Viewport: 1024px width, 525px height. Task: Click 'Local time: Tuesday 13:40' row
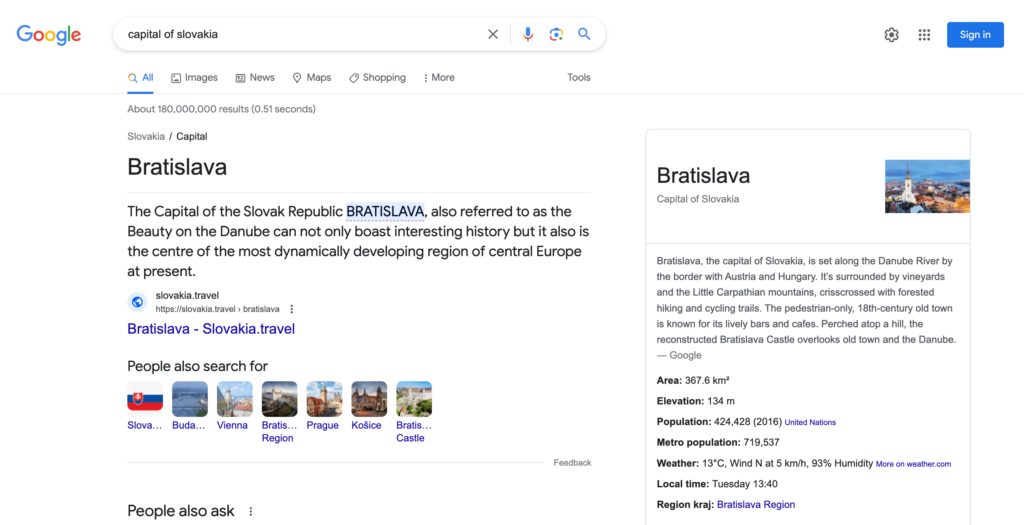(x=717, y=484)
